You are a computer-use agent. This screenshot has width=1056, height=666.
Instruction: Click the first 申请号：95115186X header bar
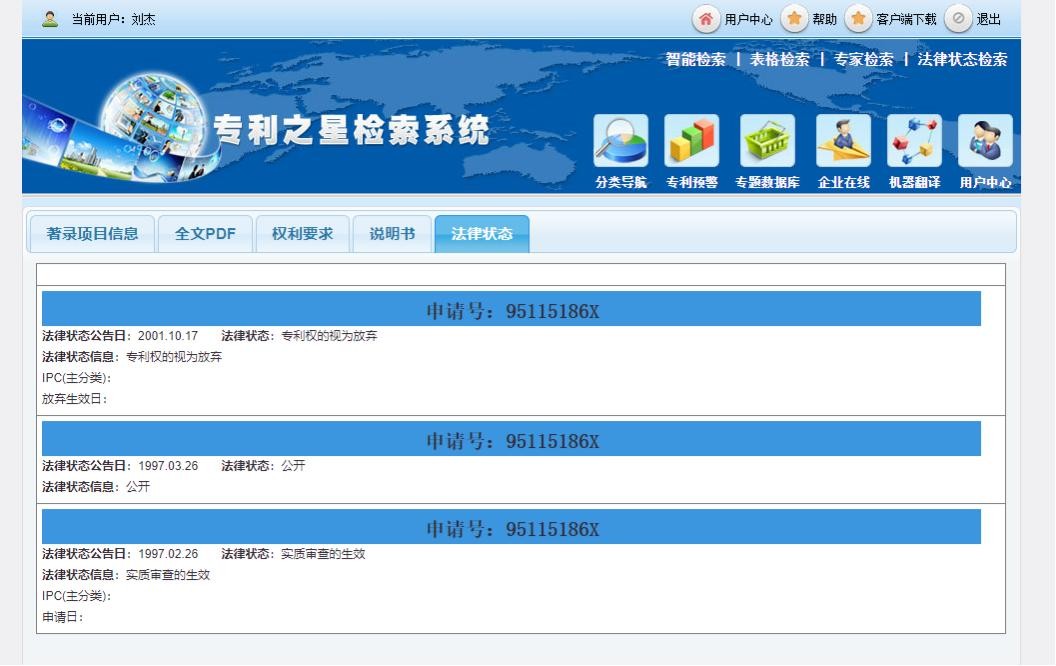tap(511, 310)
